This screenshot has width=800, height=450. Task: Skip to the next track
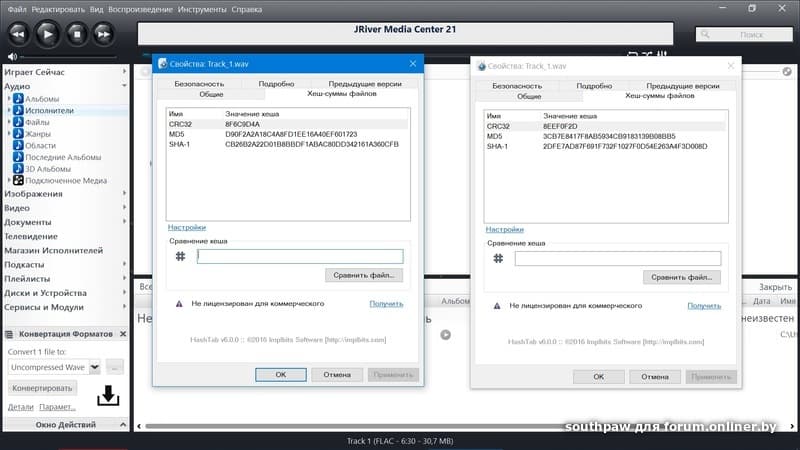[x=102, y=33]
